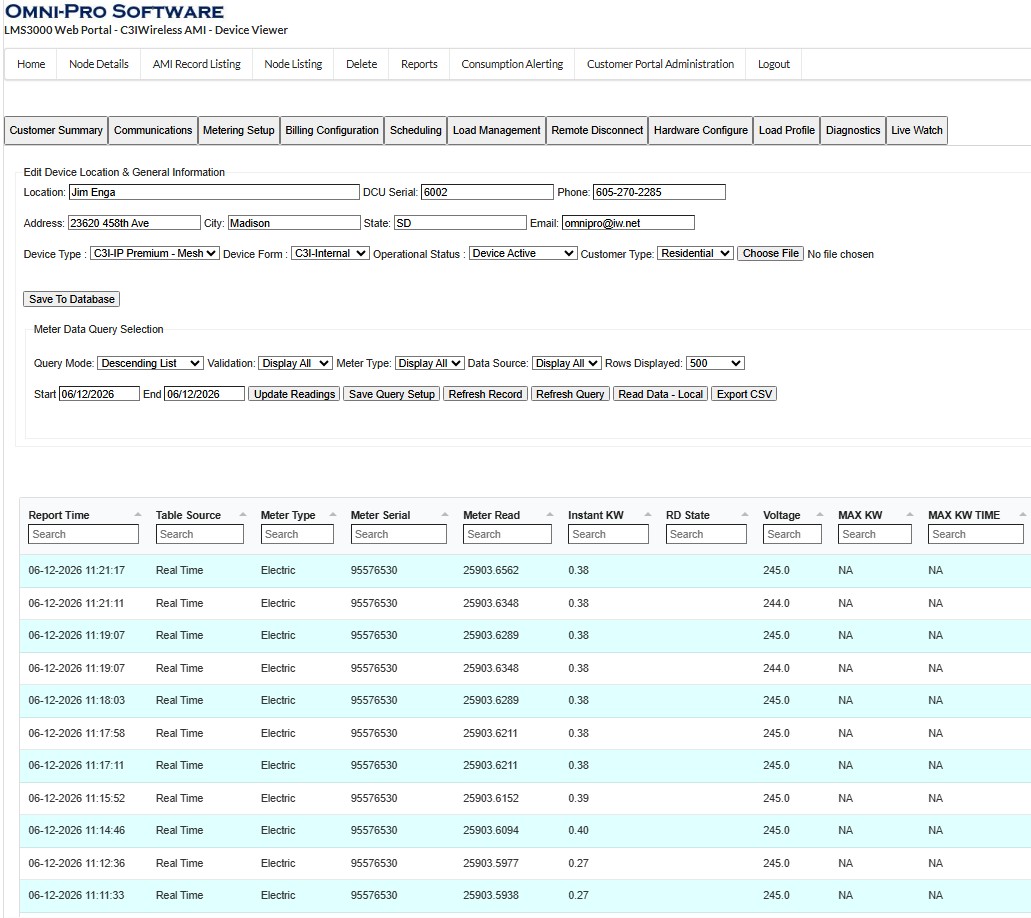The image size is (1031, 918).
Task: Open the Load Profile tab
Action: coord(786,130)
